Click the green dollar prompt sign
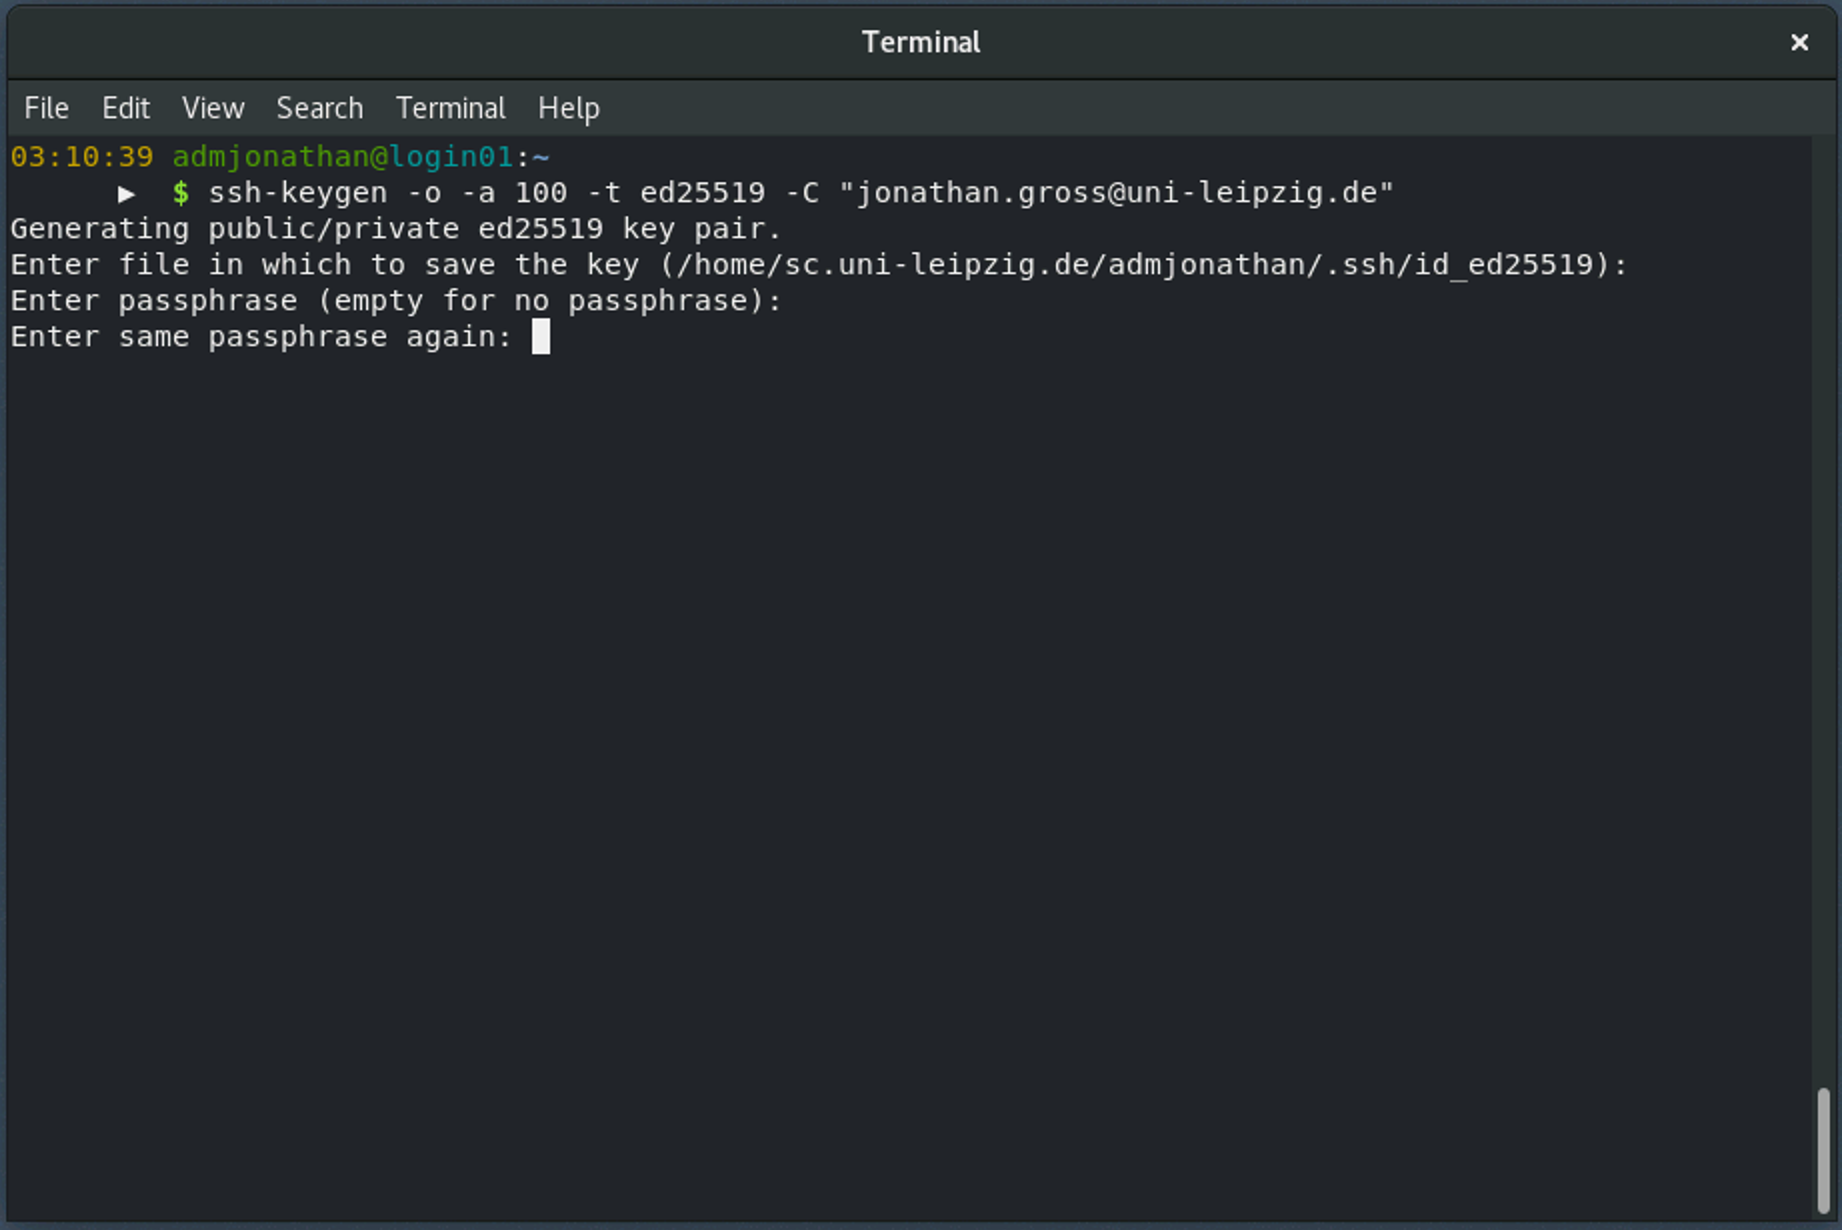This screenshot has height=1230, width=1842. pyautogui.click(x=181, y=193)
